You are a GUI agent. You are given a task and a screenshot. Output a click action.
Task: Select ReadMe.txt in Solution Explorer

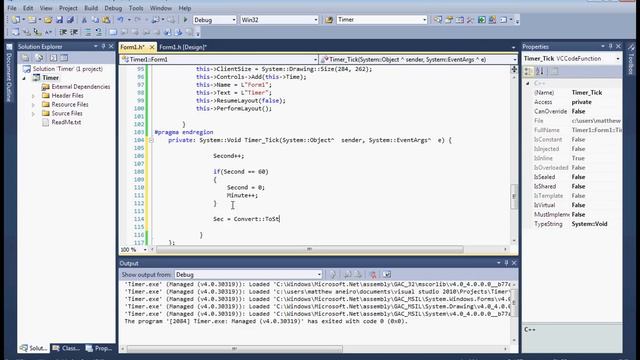[66, 122]
